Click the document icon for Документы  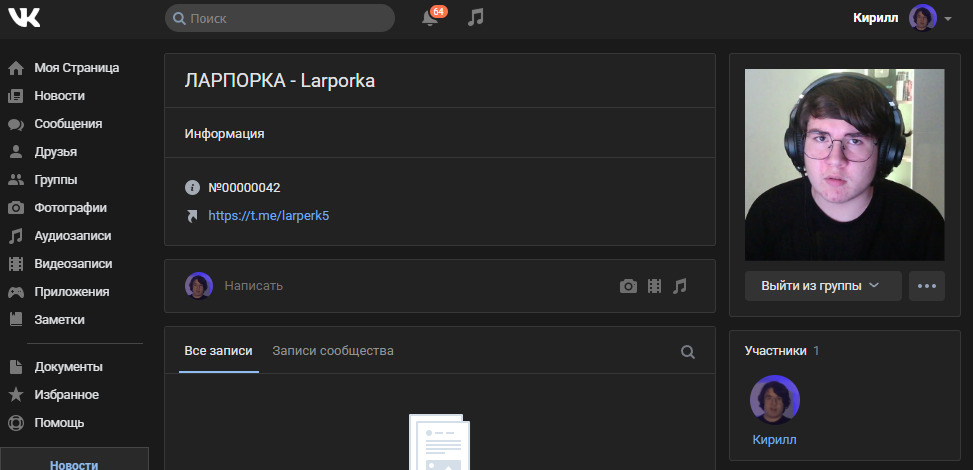[16, 367]
